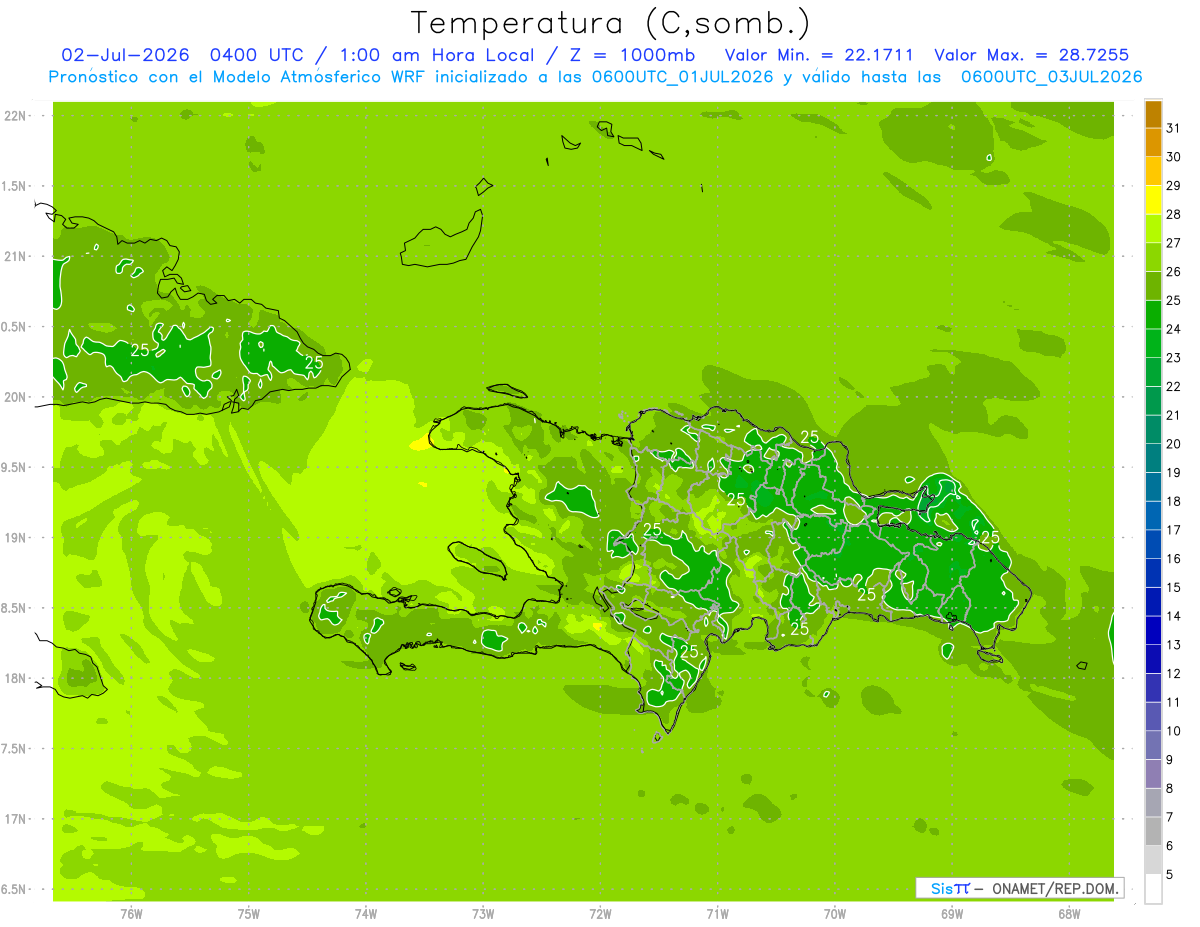Click the '76W' longitude axis label
This screenshot has height=927, width=1200.
[131, 913]
